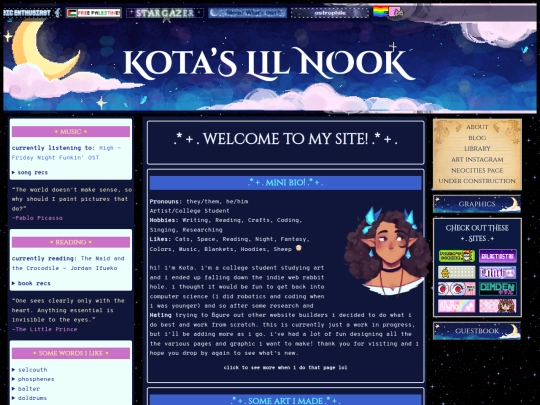The height and width of the screenshot is (405, 540).
Task: Open the Neocities Page menu link
Action: 477,170
